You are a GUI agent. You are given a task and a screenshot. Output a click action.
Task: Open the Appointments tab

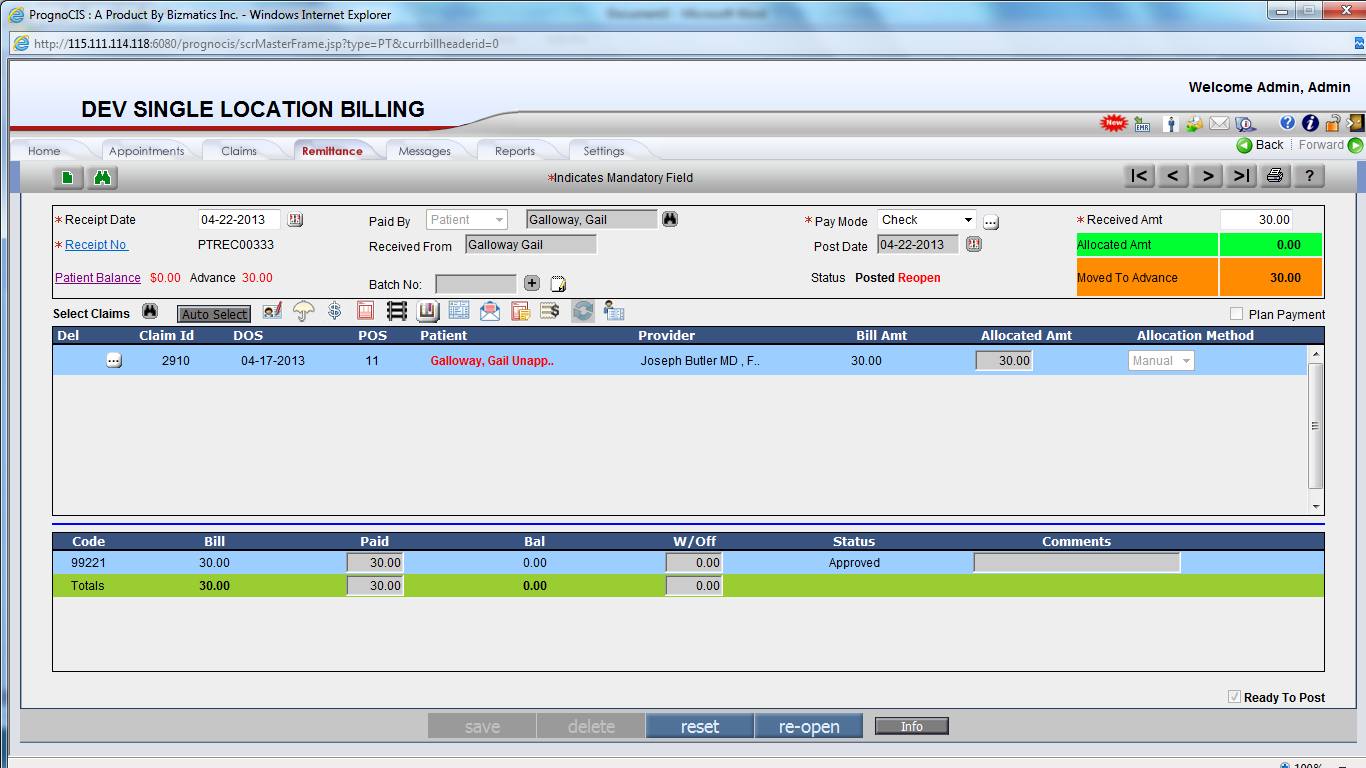pyautogui.click(x=147, y=151)
